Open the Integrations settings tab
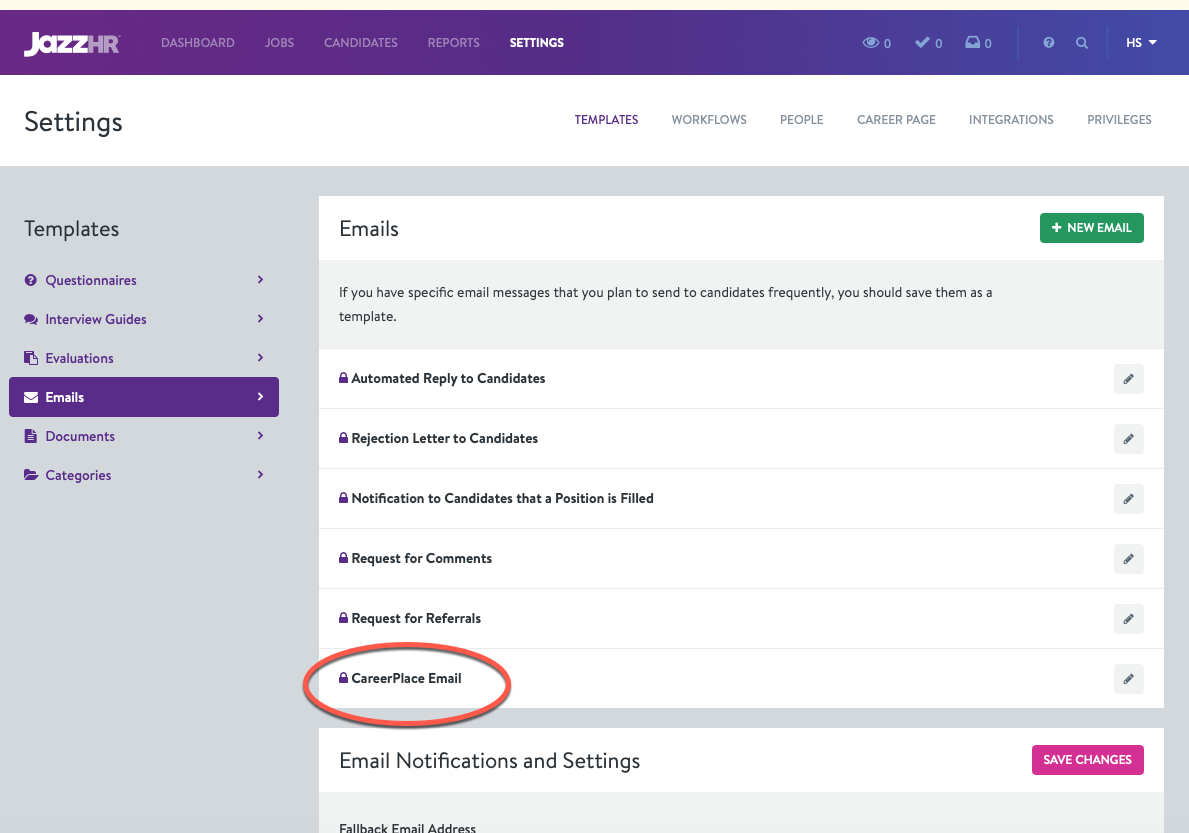Image resolution: width=1189 pixels, height=833 pixels. pos(1010,120)
